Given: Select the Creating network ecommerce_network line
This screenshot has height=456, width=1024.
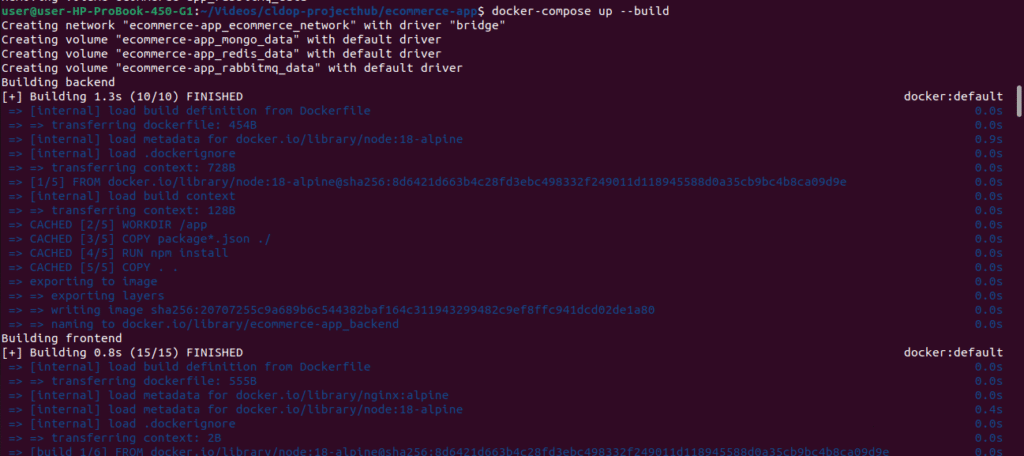Looking at the screenshot, I should tap(251, 25).
